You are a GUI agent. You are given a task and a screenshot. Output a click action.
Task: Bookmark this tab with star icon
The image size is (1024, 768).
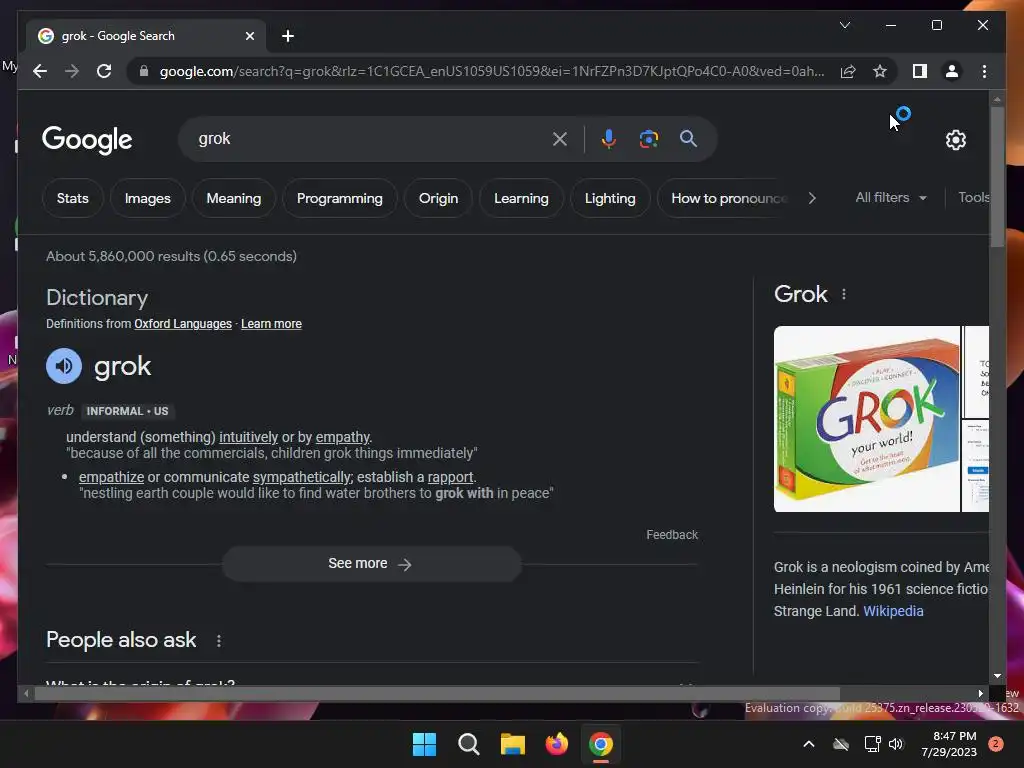coord(880,71)
